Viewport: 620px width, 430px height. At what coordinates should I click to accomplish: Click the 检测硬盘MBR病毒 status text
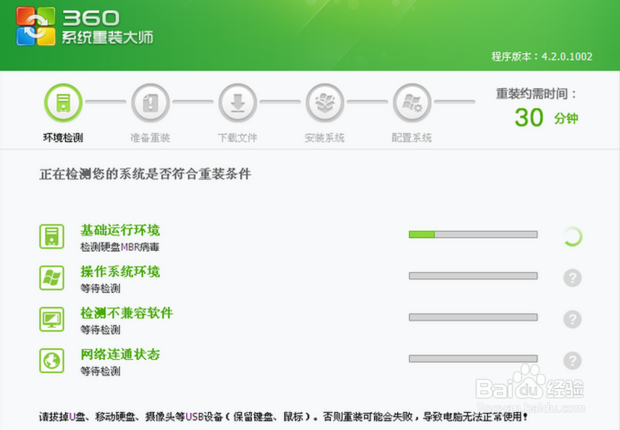120,247
